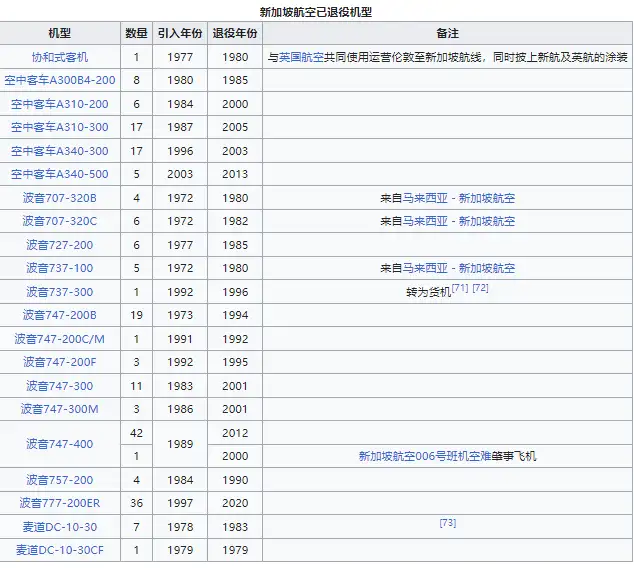634x568 pixels.
Task: Select retirement year 2000 for A310-200
Action: coord(235,104)
